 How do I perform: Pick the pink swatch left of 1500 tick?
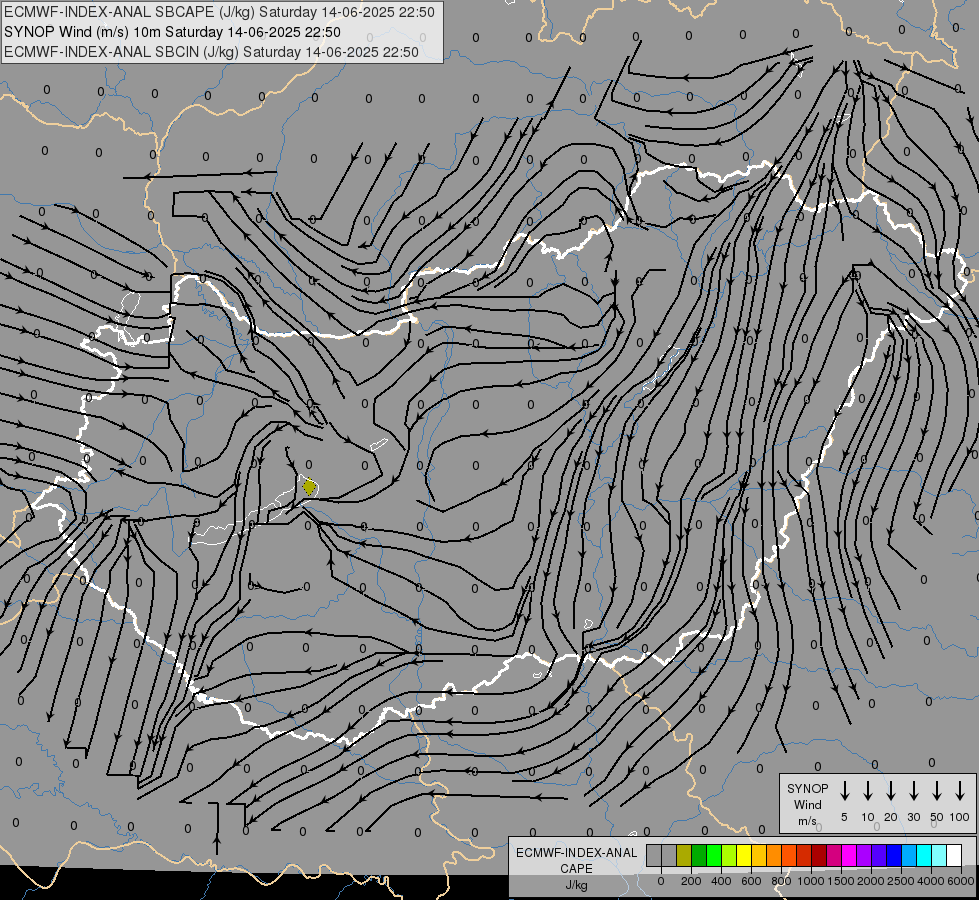point(834,855)
